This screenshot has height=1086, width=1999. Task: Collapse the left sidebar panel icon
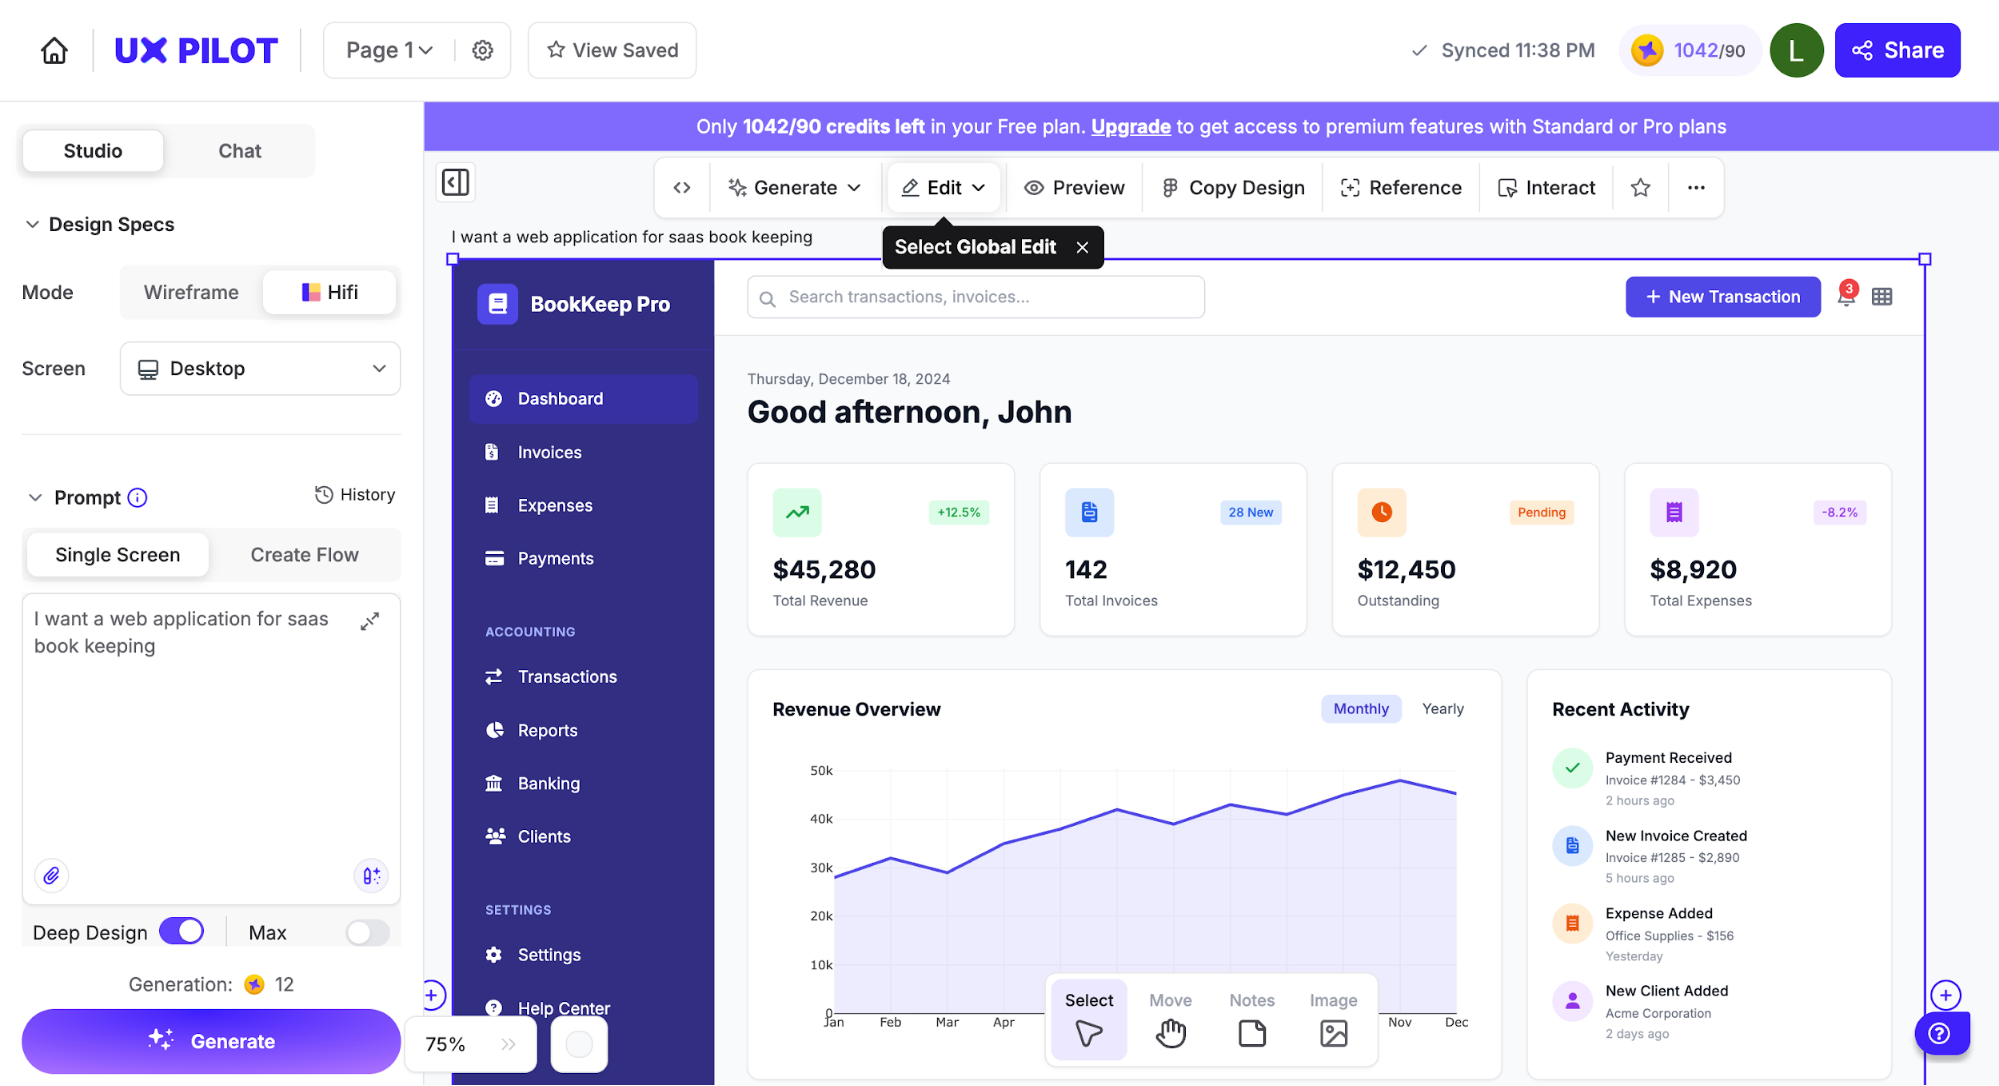[455, 182]
